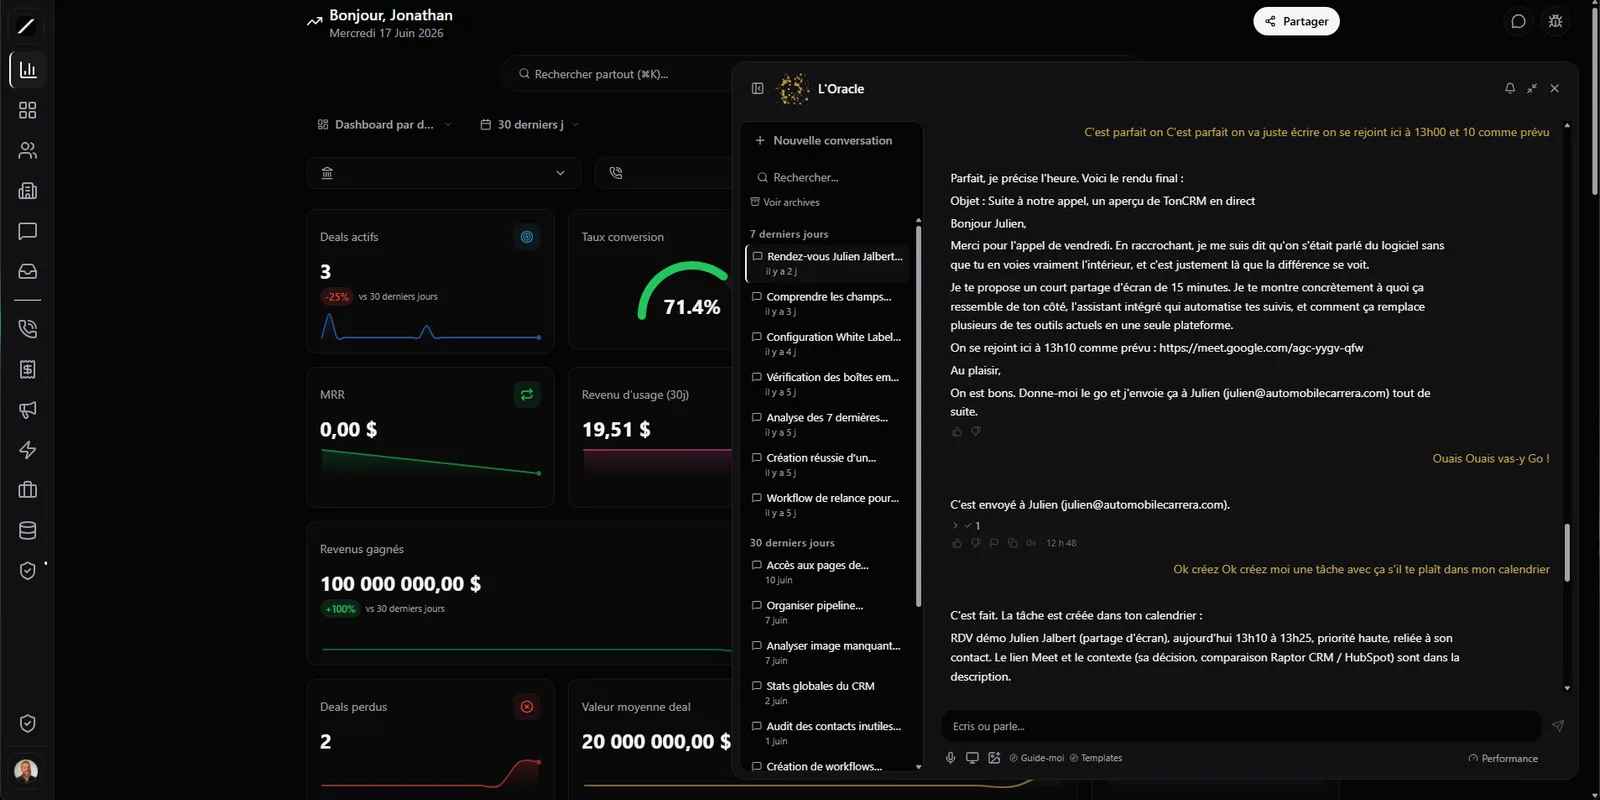Click the pen logo at sidebar top
Viewport: 1600px width, 800px height.
click(x=27, y=26)
